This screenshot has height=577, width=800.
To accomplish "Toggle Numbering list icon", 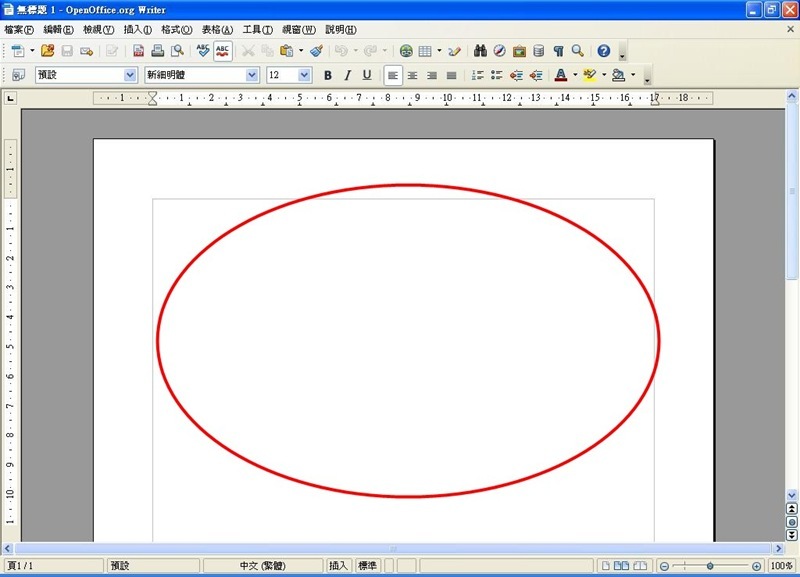I will click(x=478, y=75).
